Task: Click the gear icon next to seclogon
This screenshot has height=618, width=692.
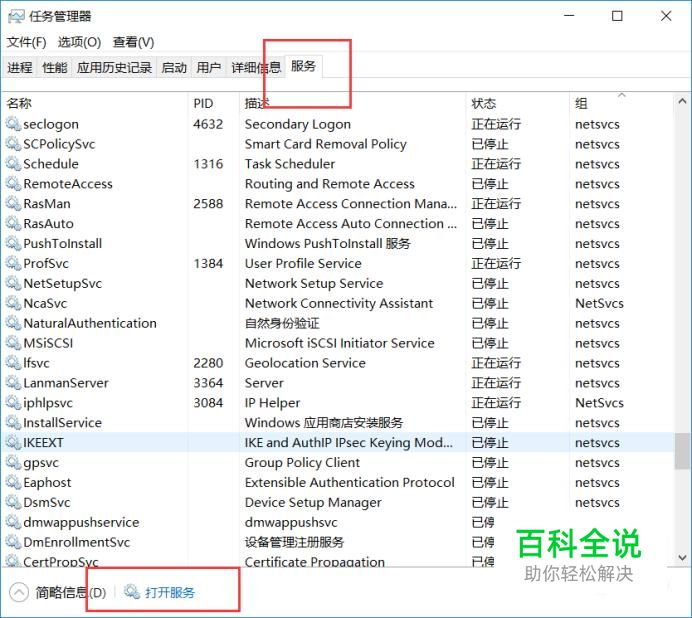Action: point(13,124)
